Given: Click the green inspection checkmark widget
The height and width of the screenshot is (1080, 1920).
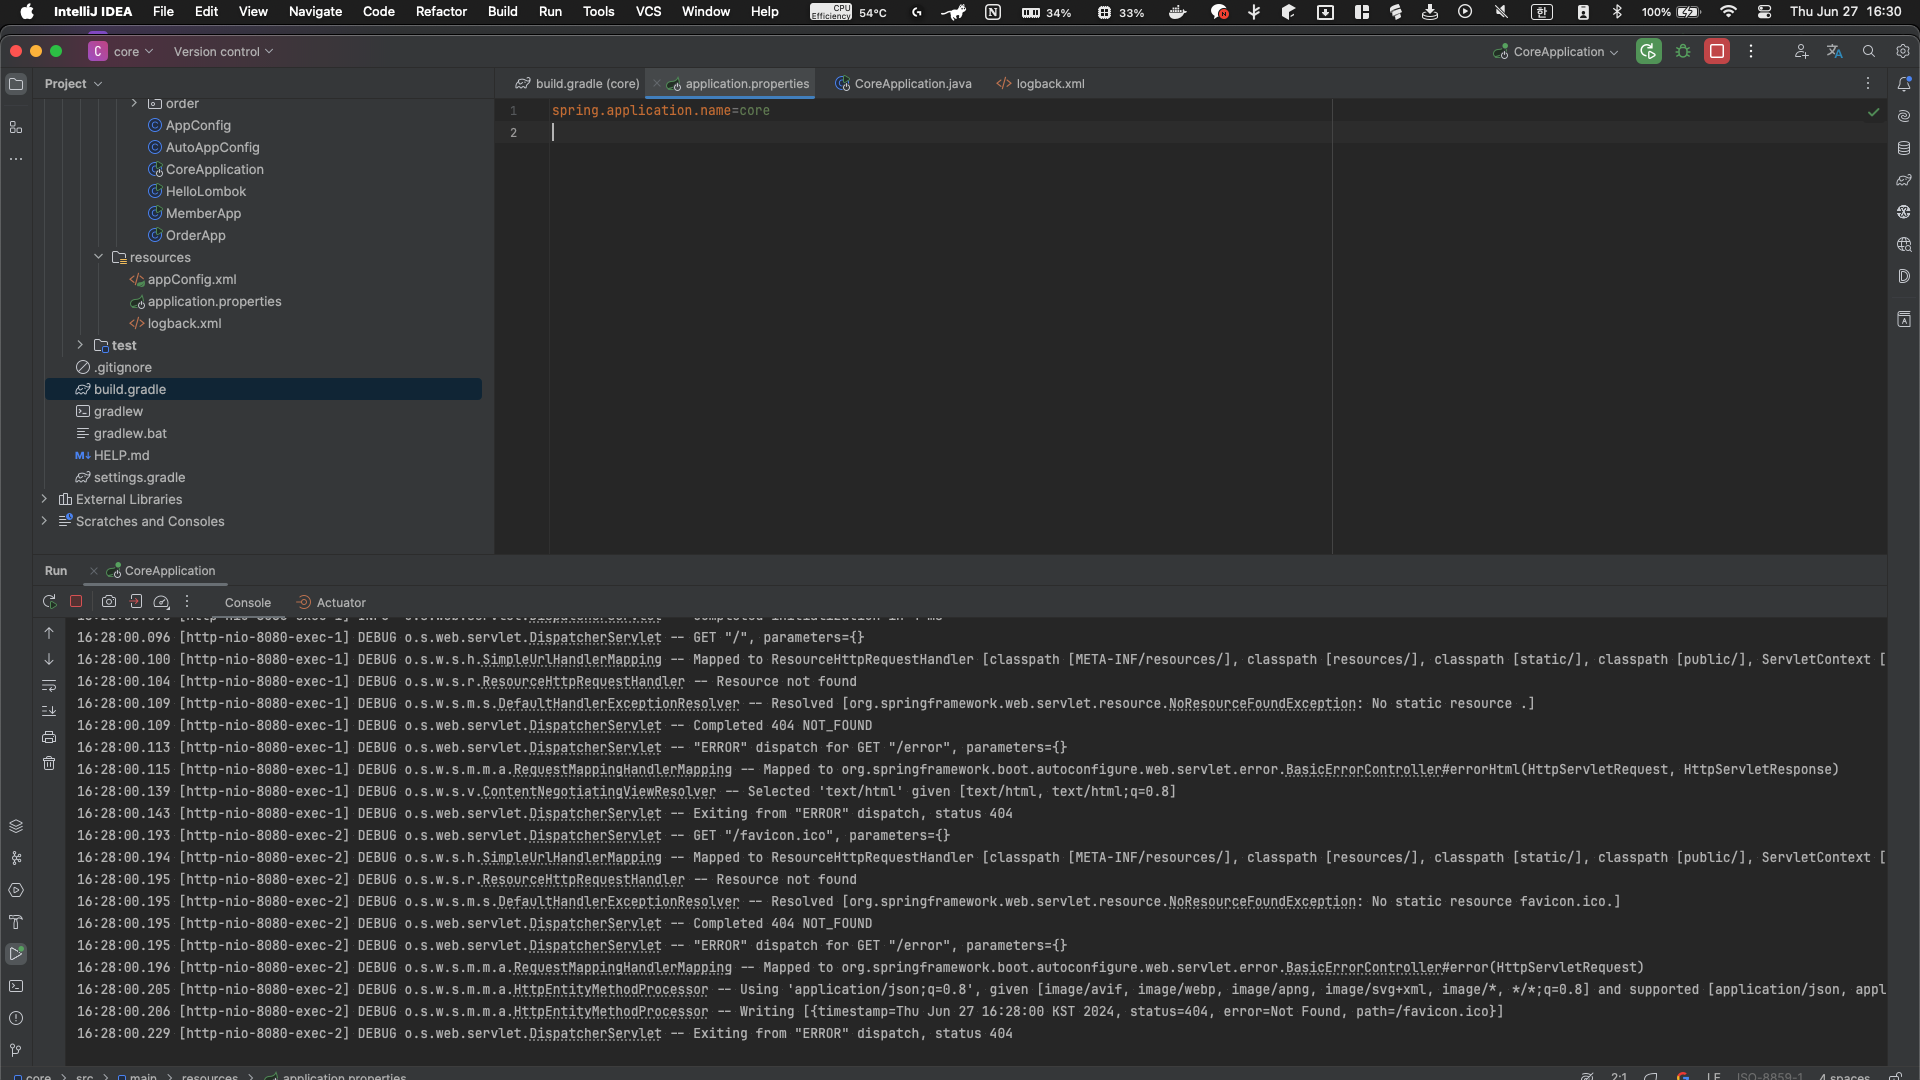Looking at the screenshot, I should pyautogui.click(x=1873, y=112).
